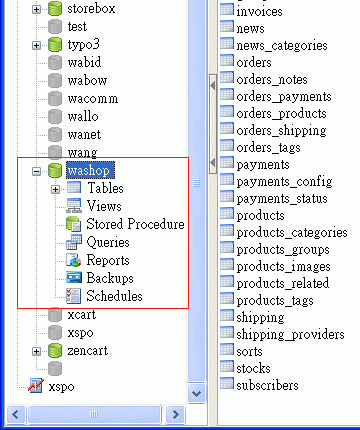Image resolution: width=360 pixels, height=430 pixels.
Task: Click the gray wallo database icon
Action: tap(55, 117)
